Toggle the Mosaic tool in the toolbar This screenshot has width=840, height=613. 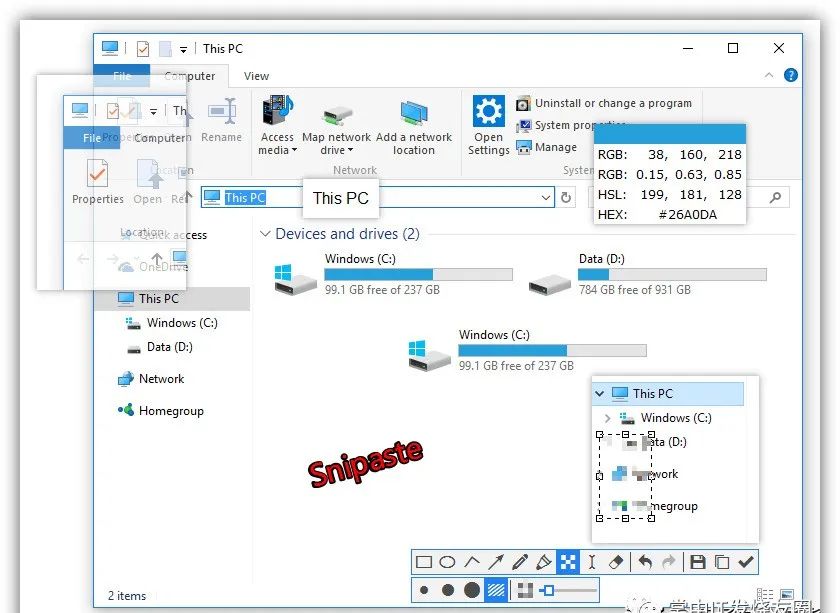click(568, 562)
